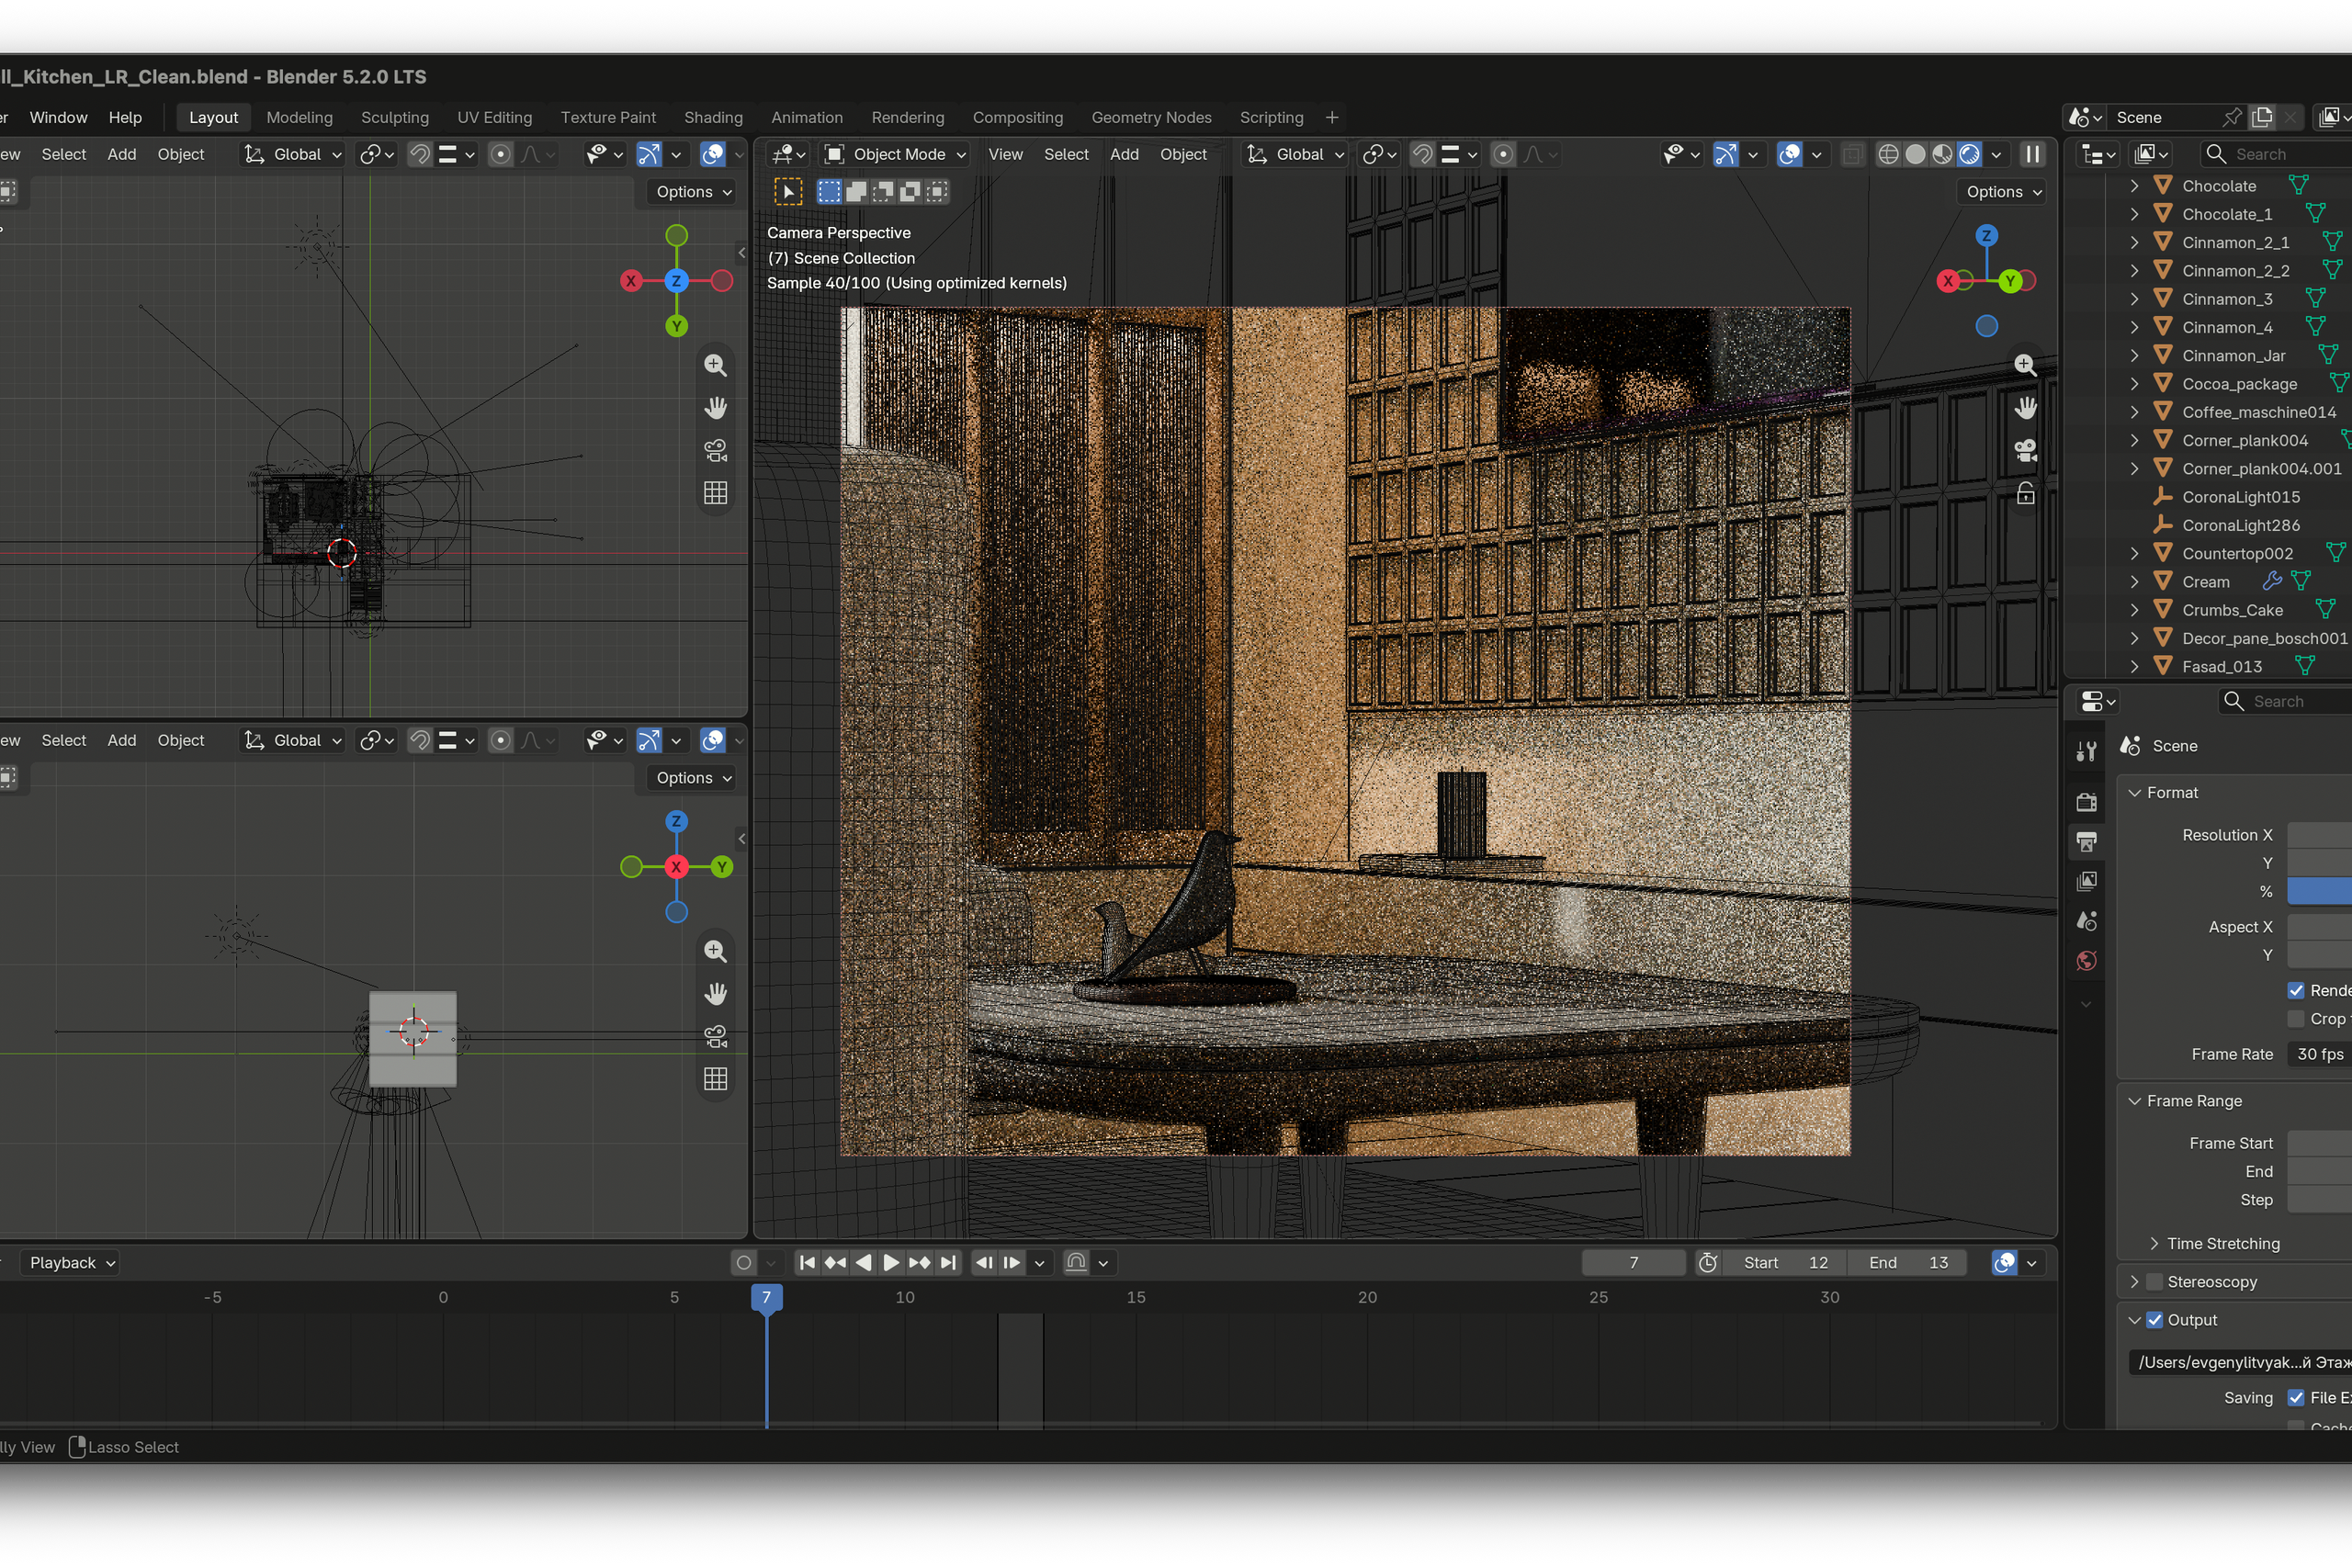
Task: Play the animation forward
Action: click(x=891, y=1263)
